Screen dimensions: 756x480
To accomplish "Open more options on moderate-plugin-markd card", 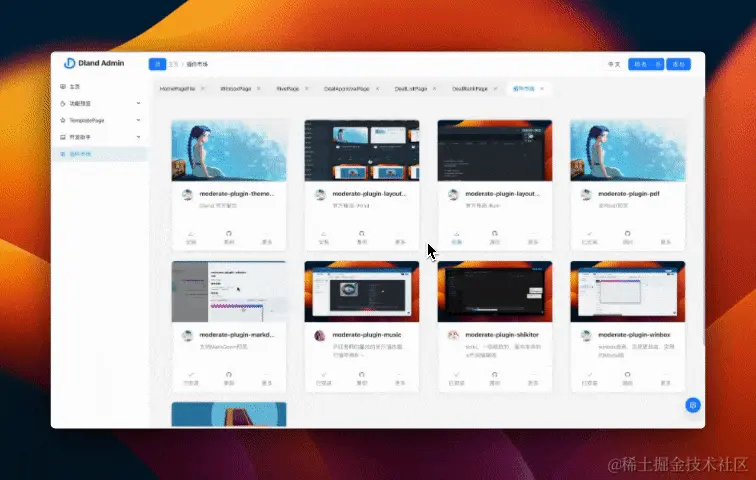I will pos(267,378).
